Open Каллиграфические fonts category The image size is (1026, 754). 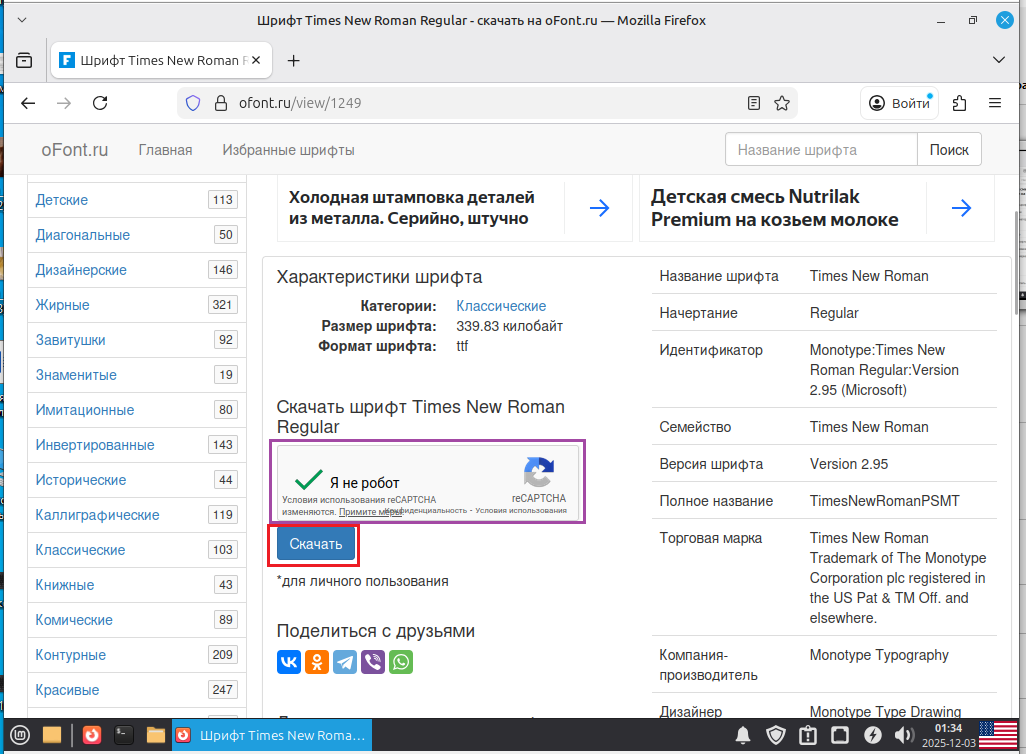pyautogui.click(x=97, y=515)
